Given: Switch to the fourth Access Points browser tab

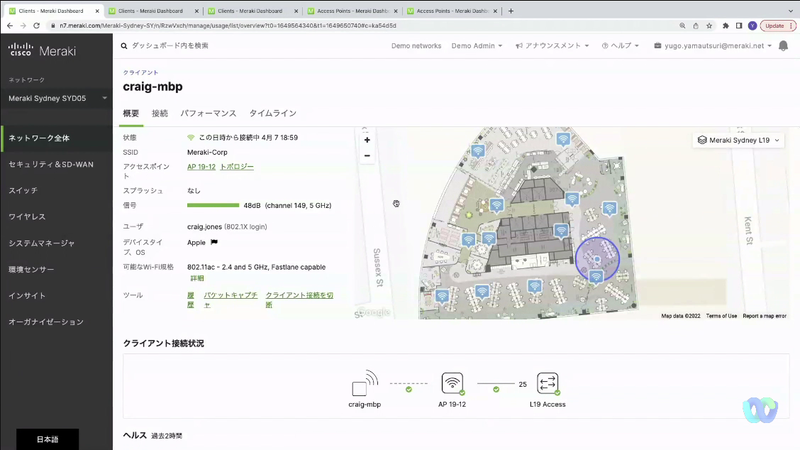Looking at the screenshot, I should click(352, 11).
